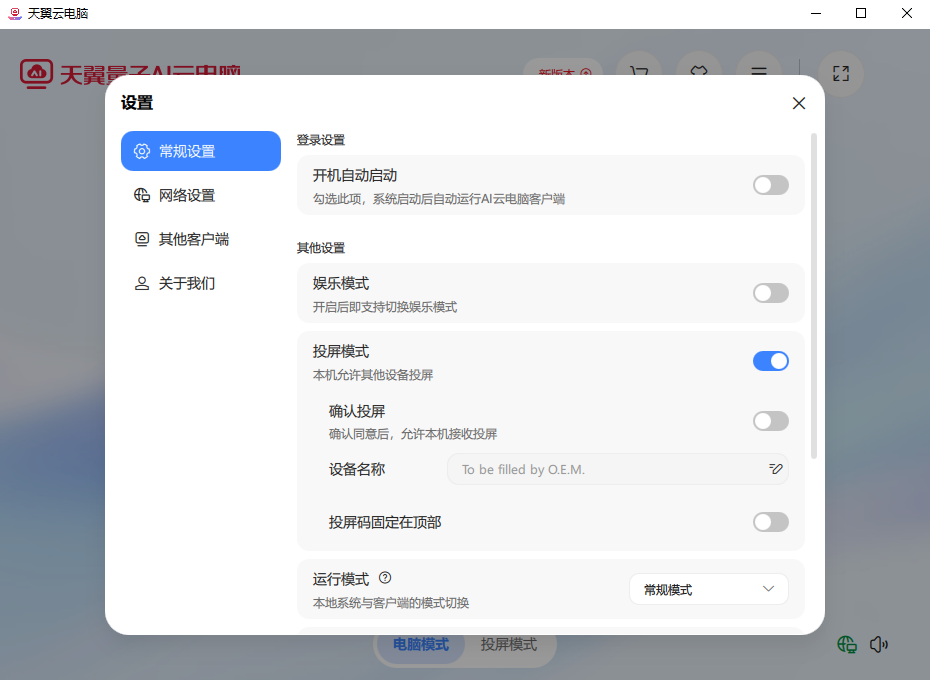Open the 运行模式 常规模式 dropdown

[x=708, y=589]
